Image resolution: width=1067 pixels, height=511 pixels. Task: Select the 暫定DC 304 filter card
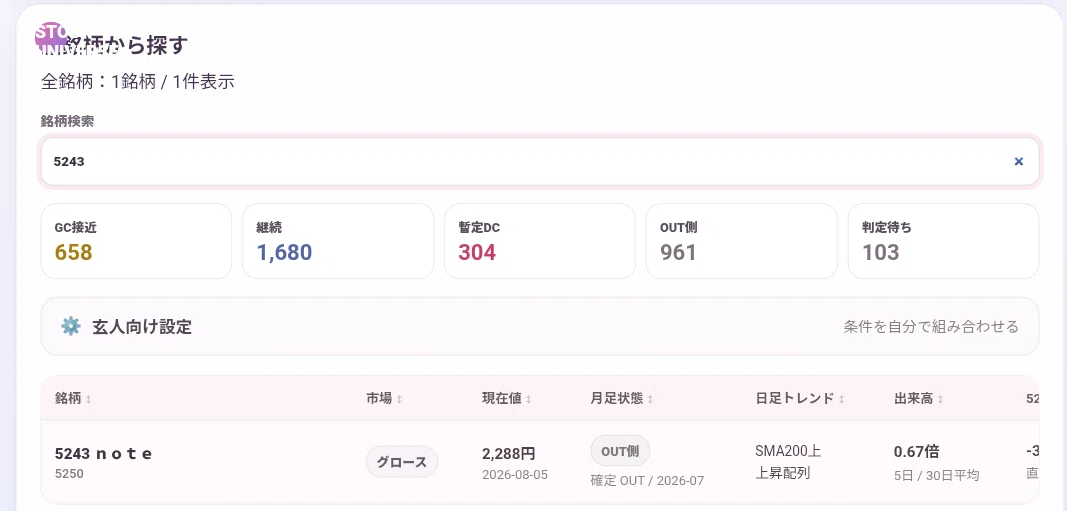coord(540,241)
